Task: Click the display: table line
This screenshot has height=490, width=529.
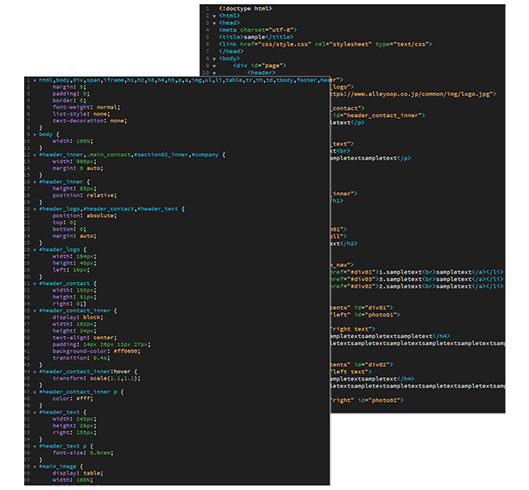Action: 78,473
